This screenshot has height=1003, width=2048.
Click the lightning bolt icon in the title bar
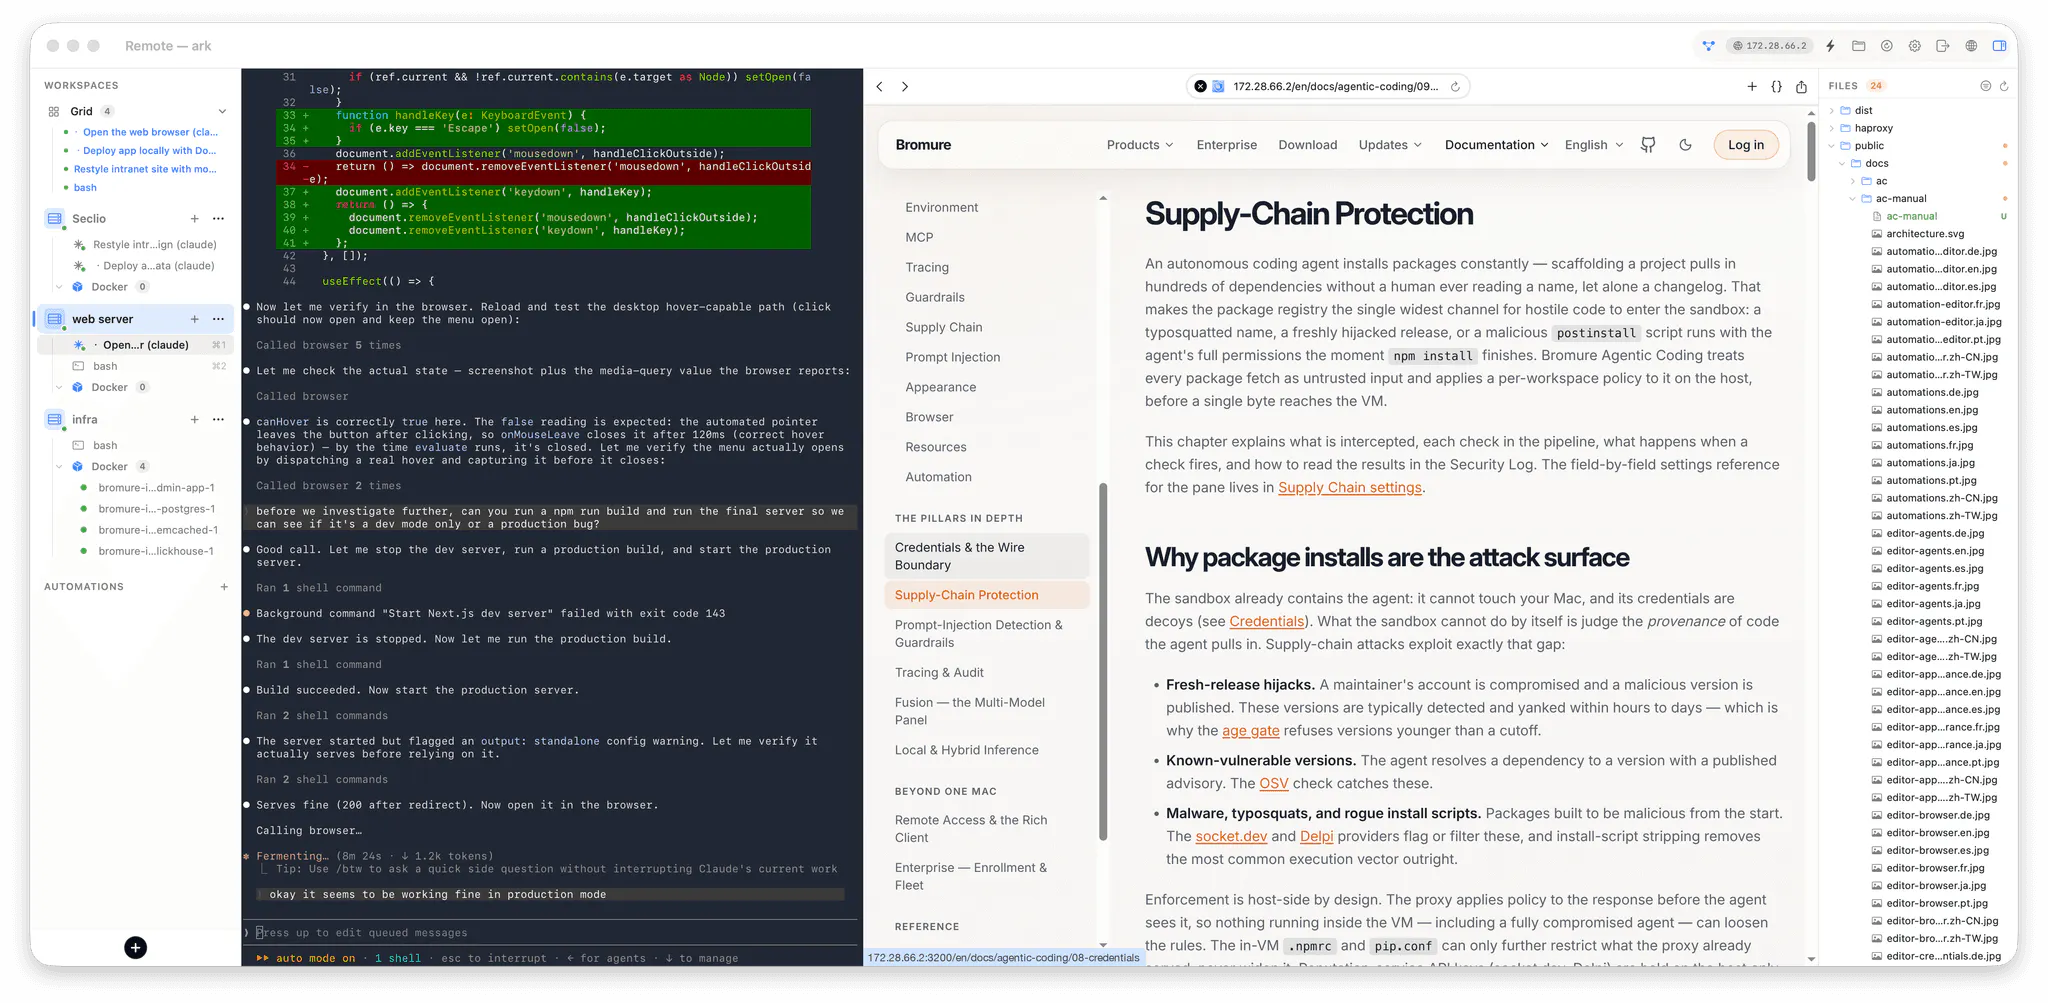click(x=1830, y=46)
